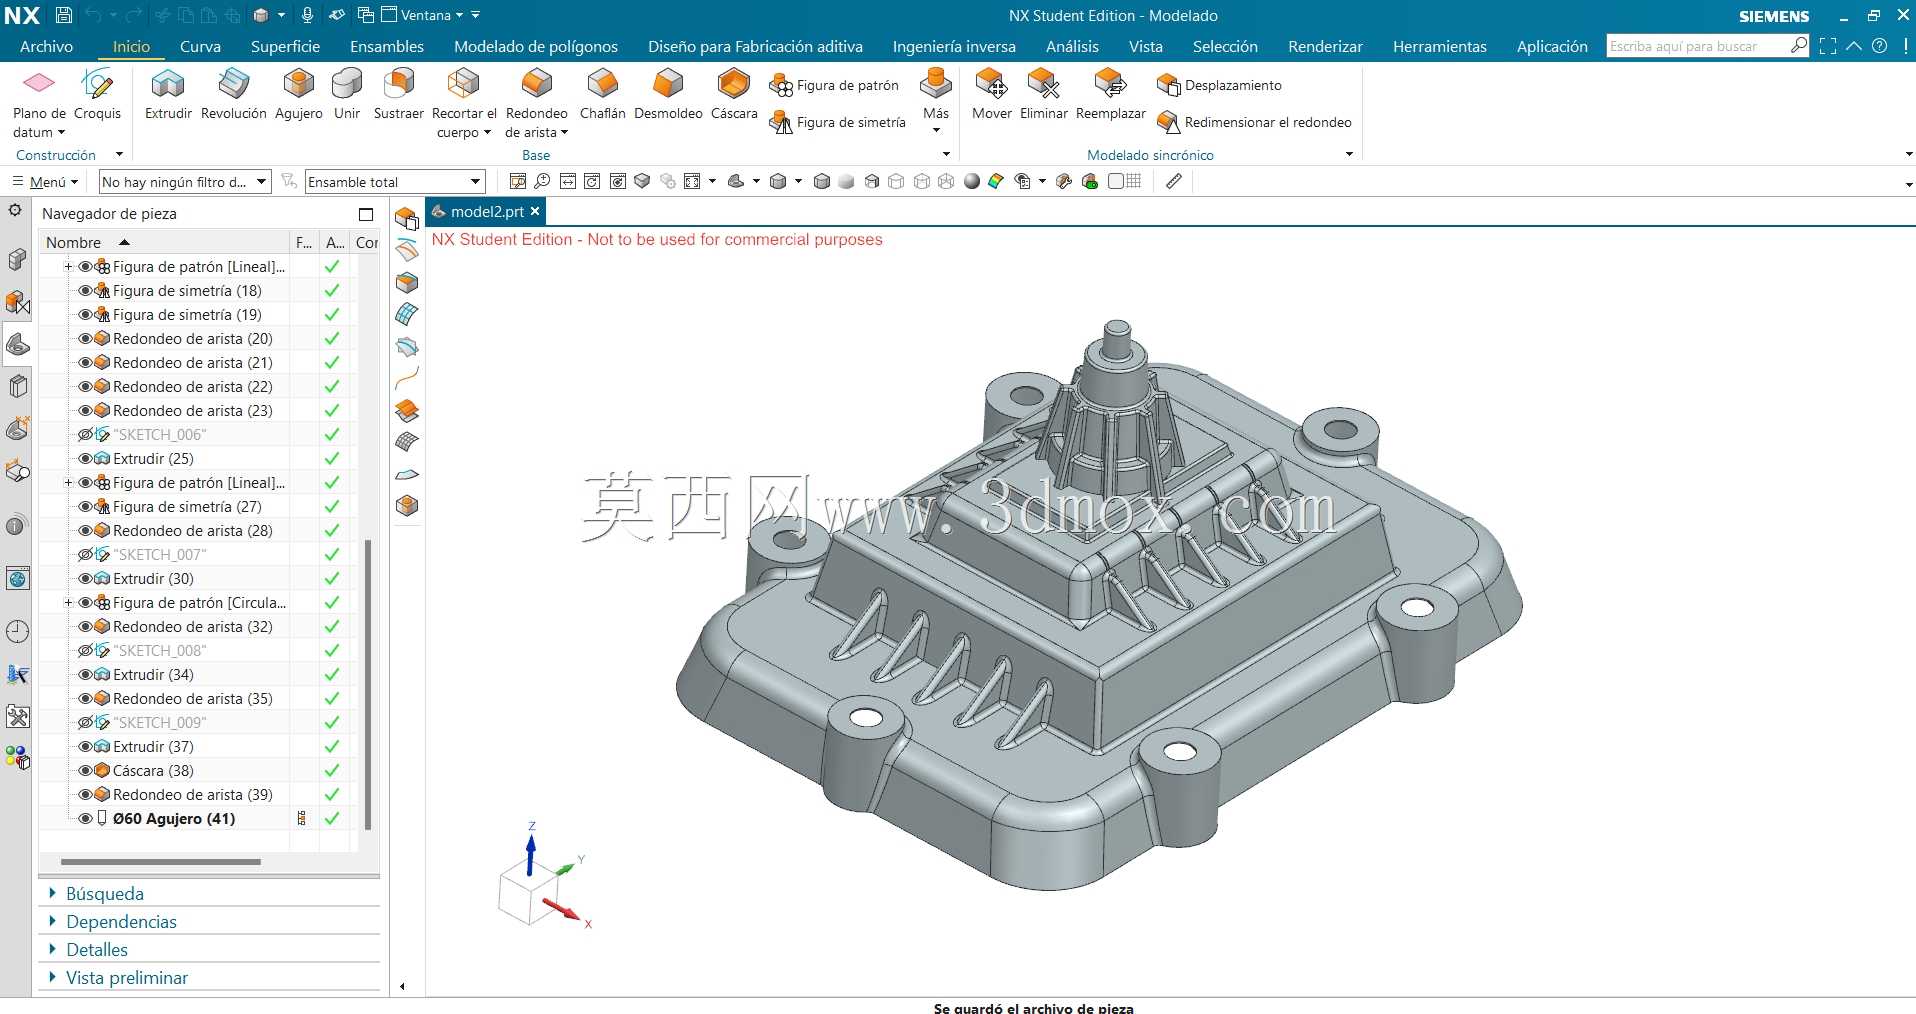The width and height of the screenshot is (1916, 1014).
Task: Show hidden SKETCH_006 feature
Action: click(x=85, y=435)
